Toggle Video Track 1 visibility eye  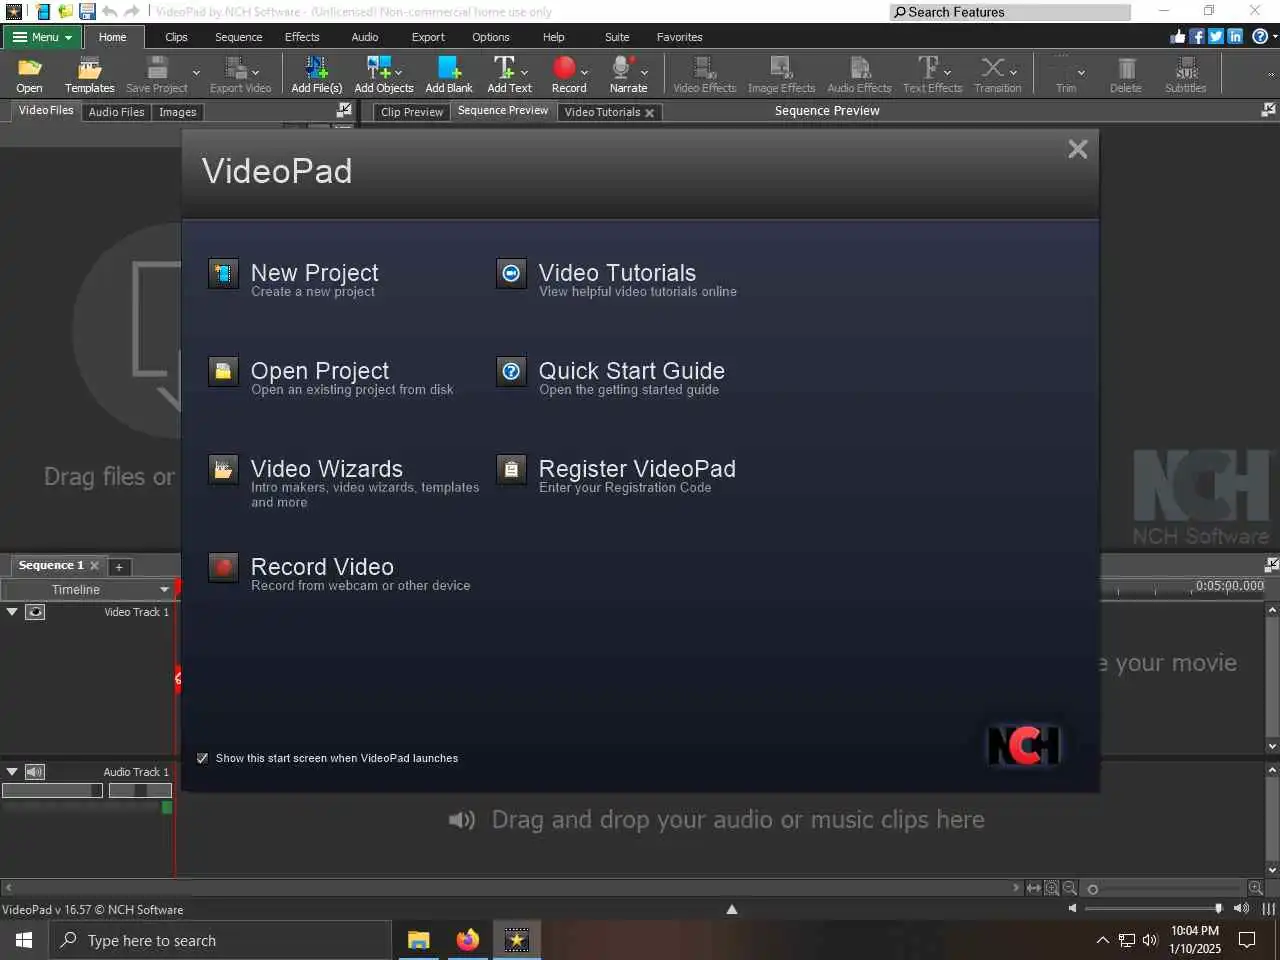(x=35, y=612)
